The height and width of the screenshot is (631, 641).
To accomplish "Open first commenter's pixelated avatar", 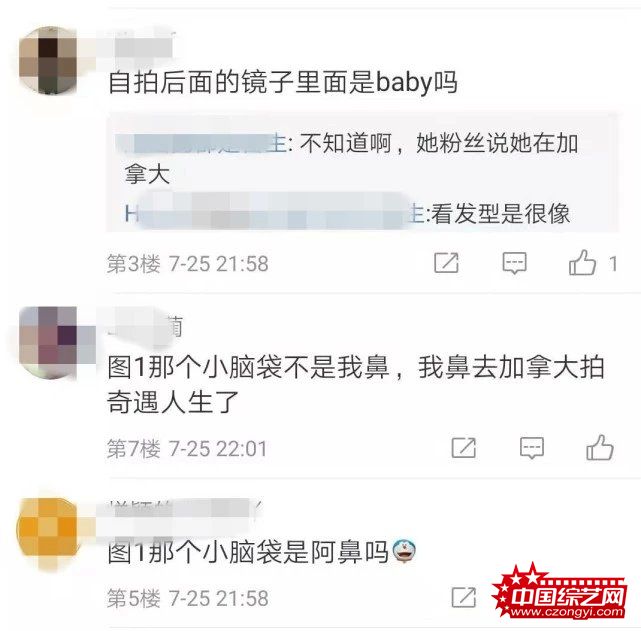I will [48, 60].
